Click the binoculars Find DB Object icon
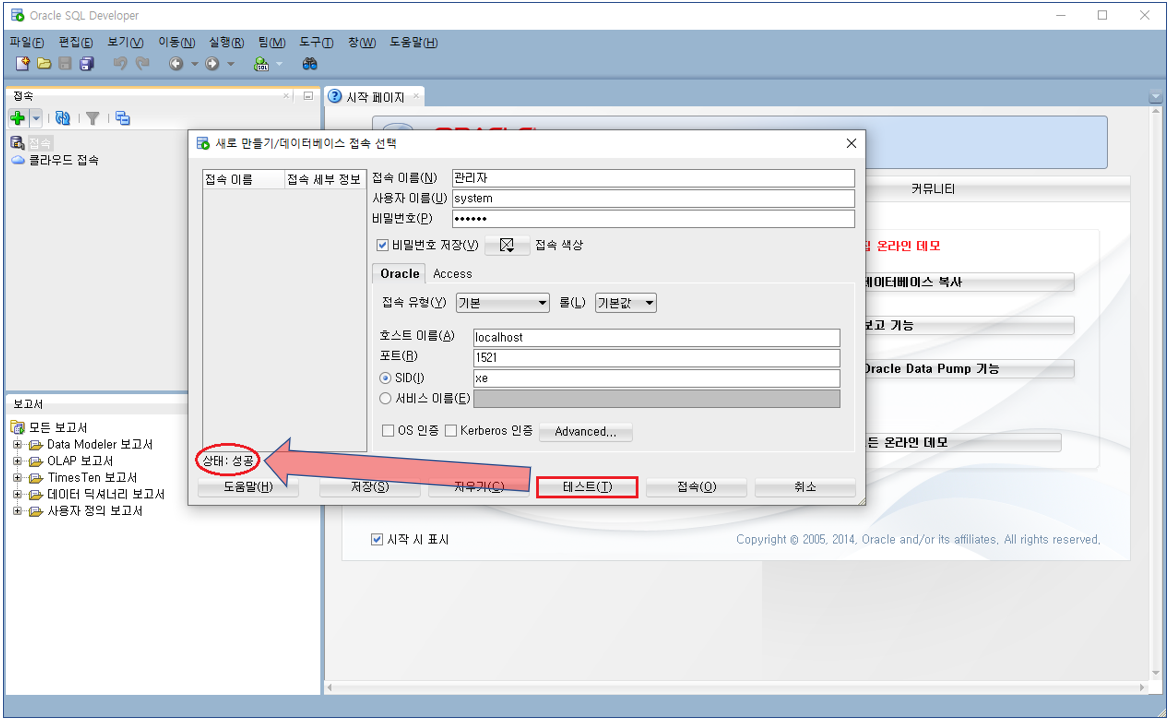This screenshot has width=1170, height=722. (x=310, y=64)
